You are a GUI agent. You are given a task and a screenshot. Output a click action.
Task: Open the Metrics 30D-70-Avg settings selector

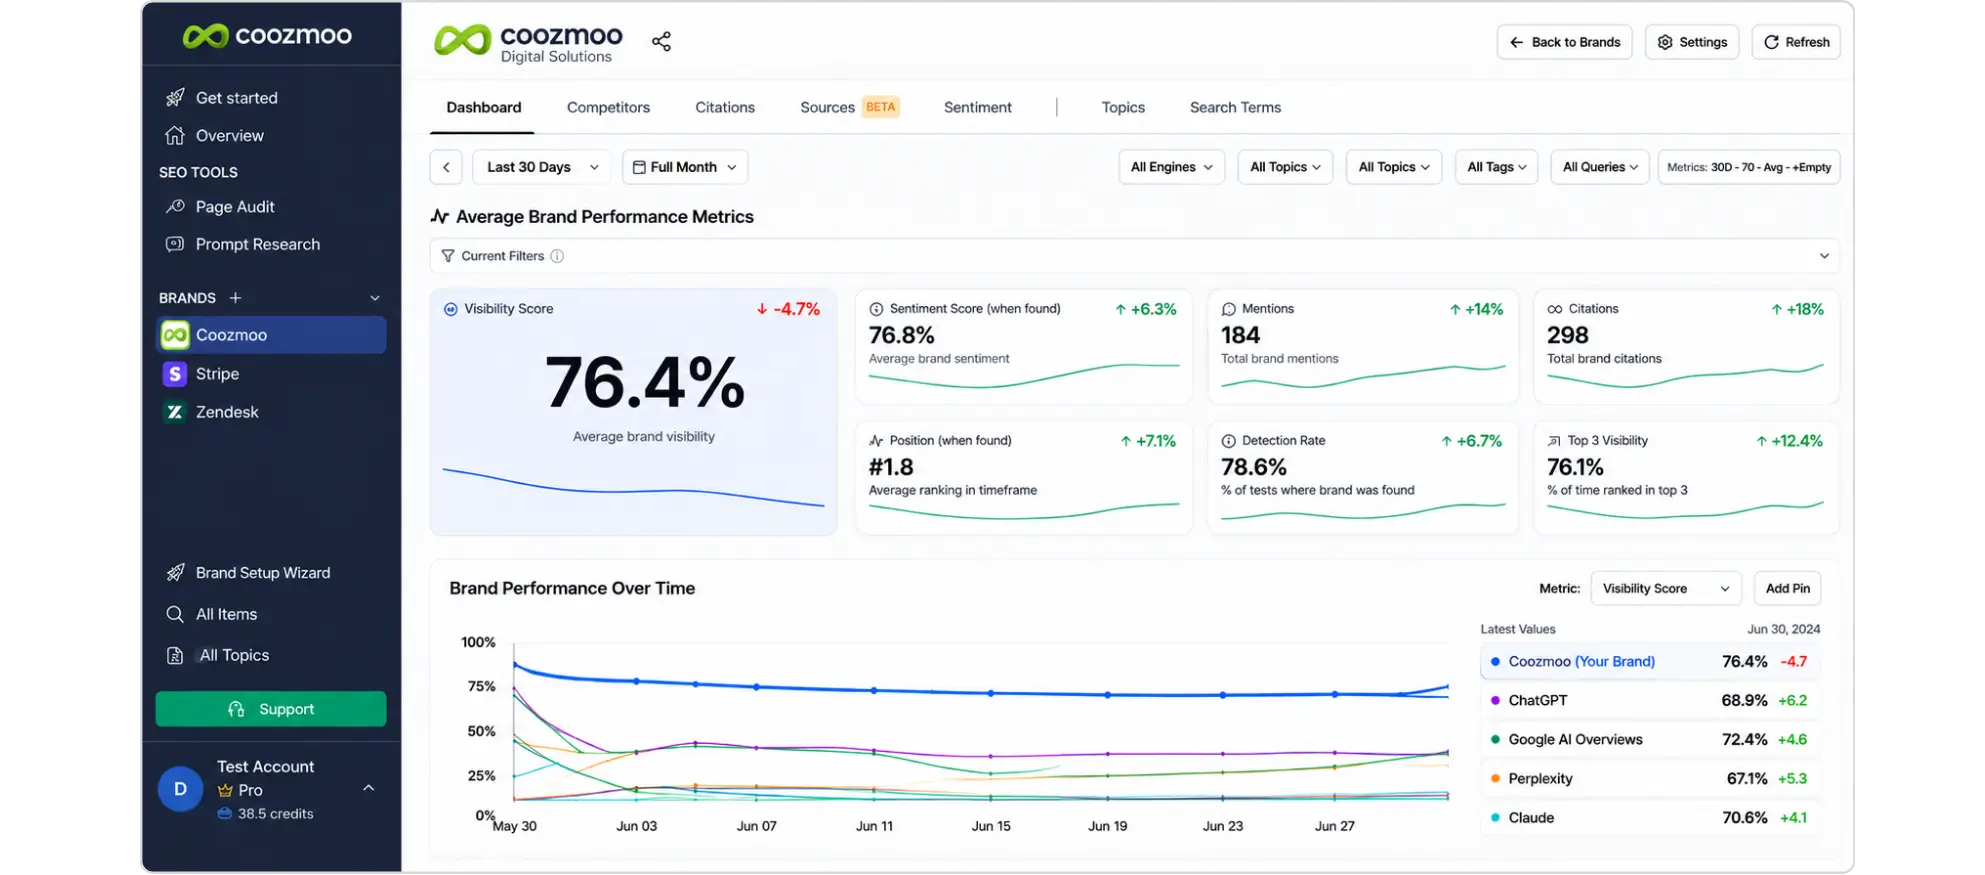point(1749,167)
